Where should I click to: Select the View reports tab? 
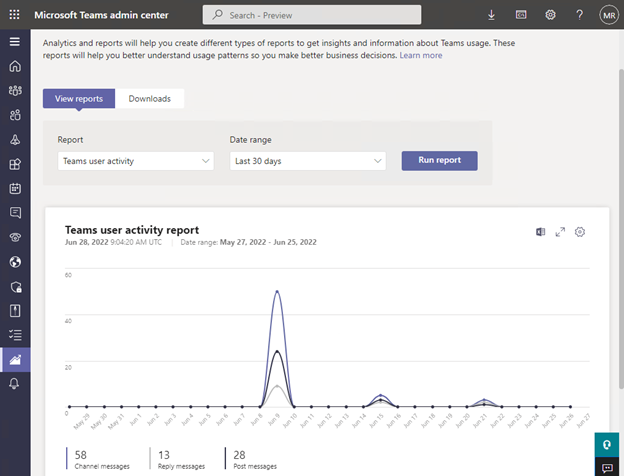[79, 99]
